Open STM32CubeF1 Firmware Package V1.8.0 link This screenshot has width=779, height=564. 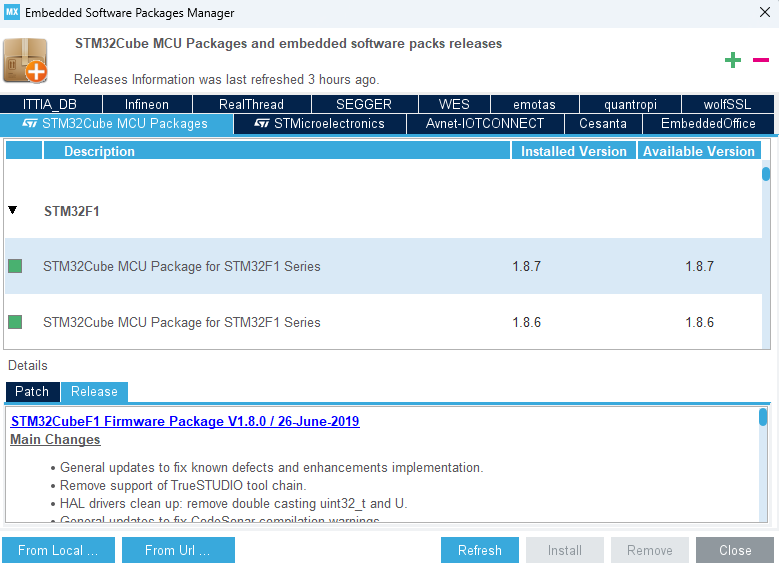tap(185, 421)
